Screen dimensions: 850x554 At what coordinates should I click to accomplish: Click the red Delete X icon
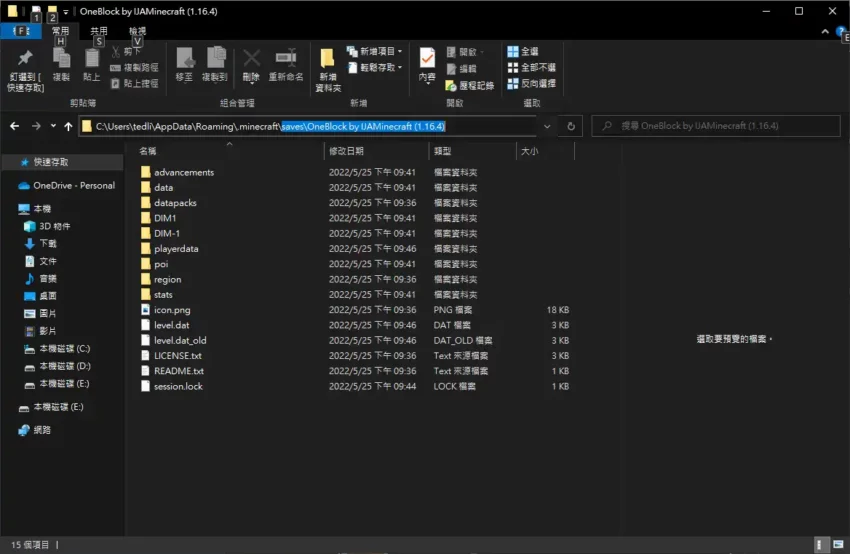click(x=251, y=57)
